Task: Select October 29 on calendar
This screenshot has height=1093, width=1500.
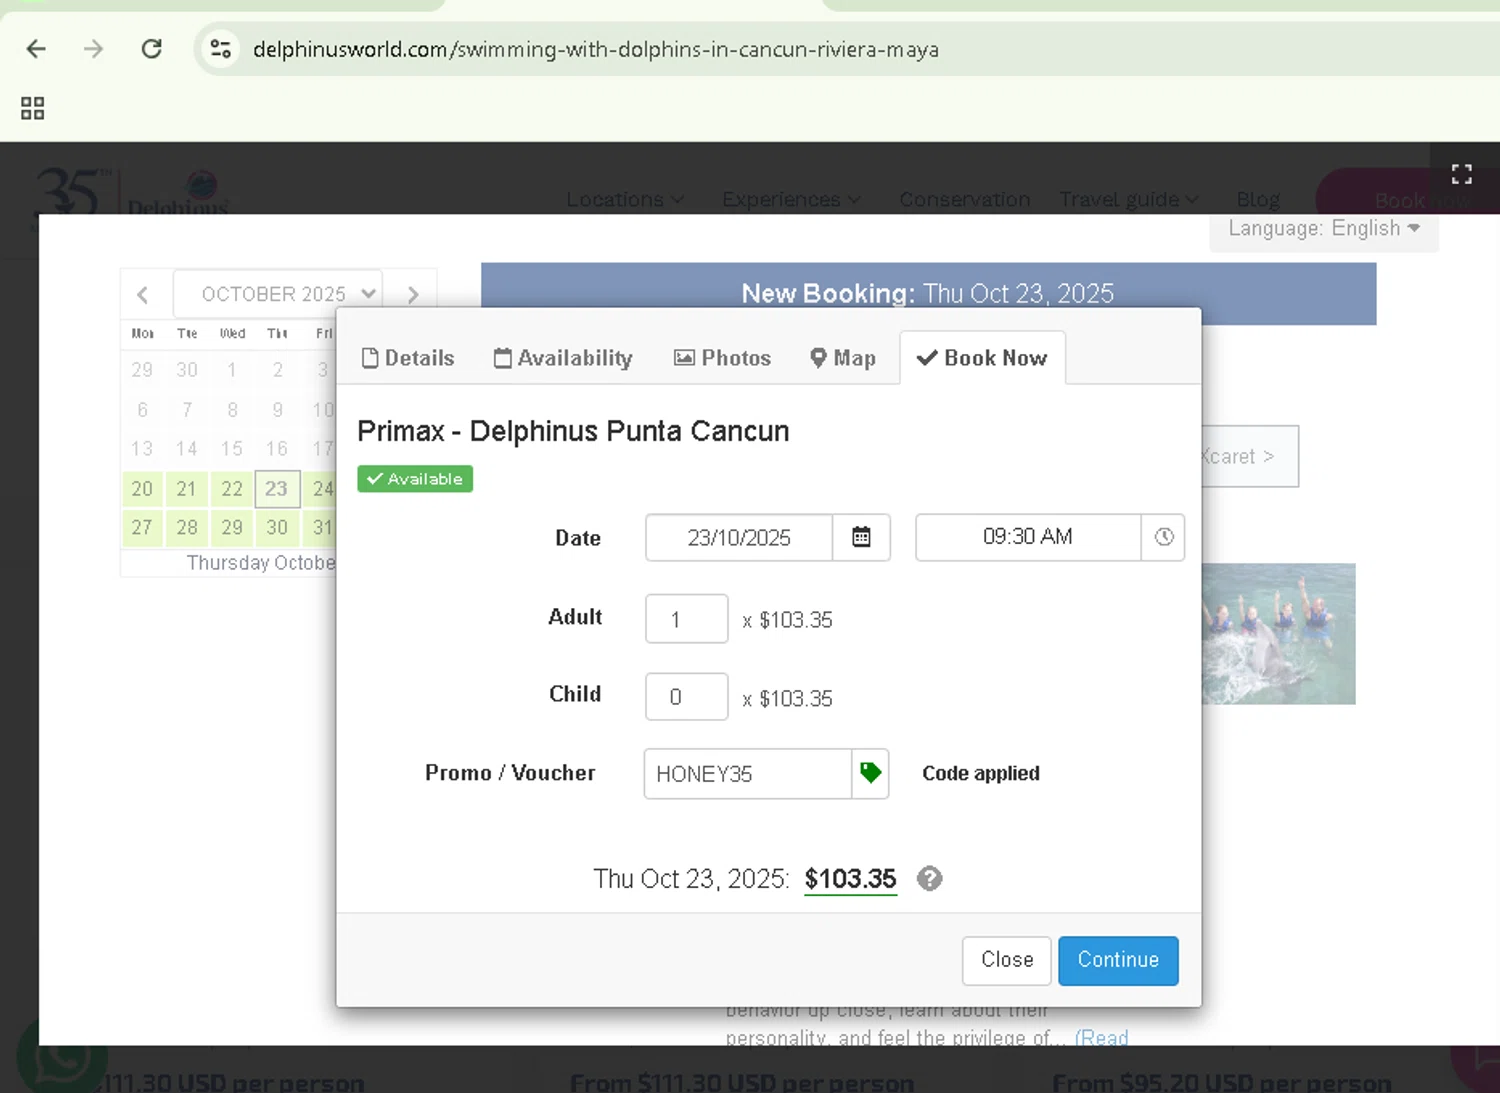Action: (232, 528)
